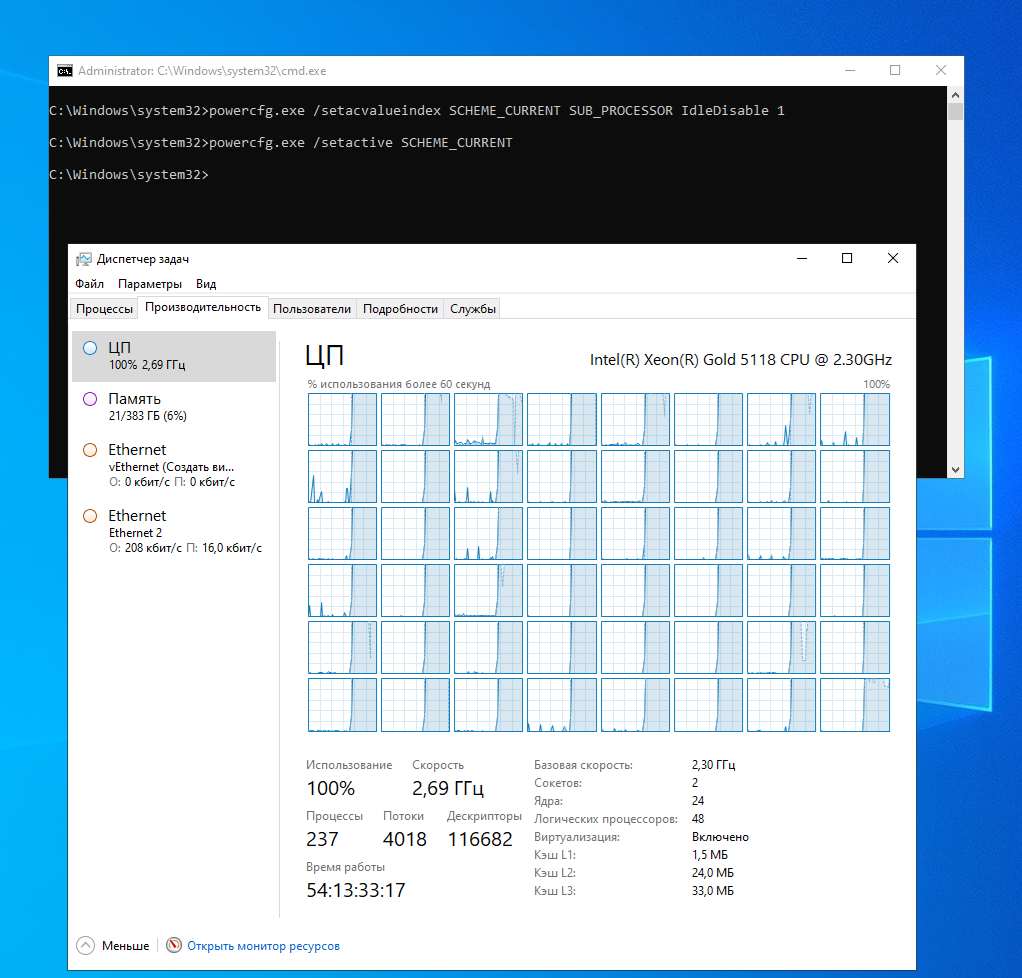
Task: Minimize the cmd.exe window
Action: [x=850, y=70]
